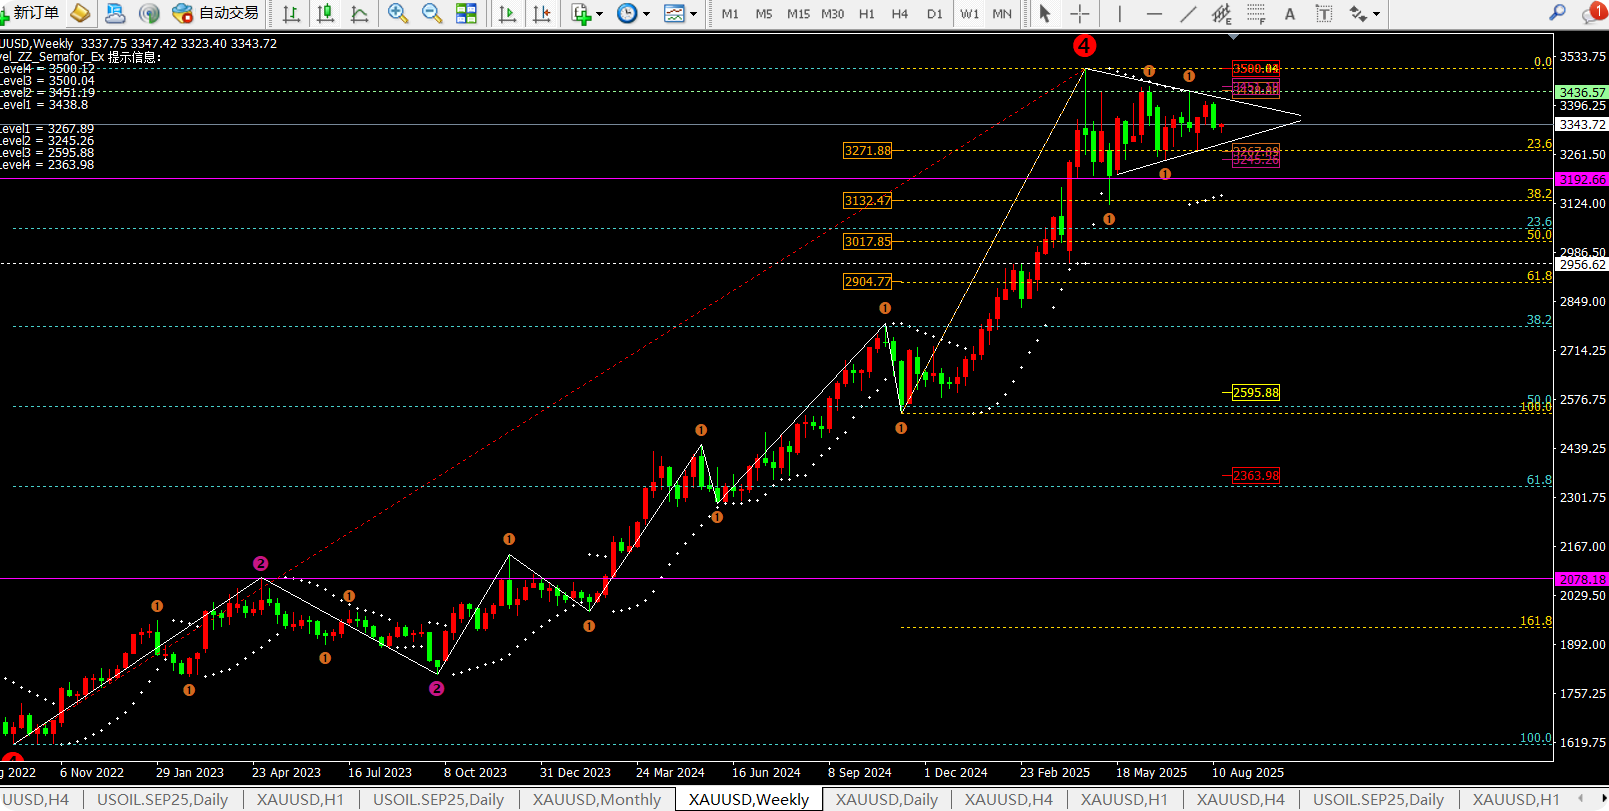The image size is (1609, 811).
Task: Draw a trendline with the diagonal line tool
Action: point(1187,13)
